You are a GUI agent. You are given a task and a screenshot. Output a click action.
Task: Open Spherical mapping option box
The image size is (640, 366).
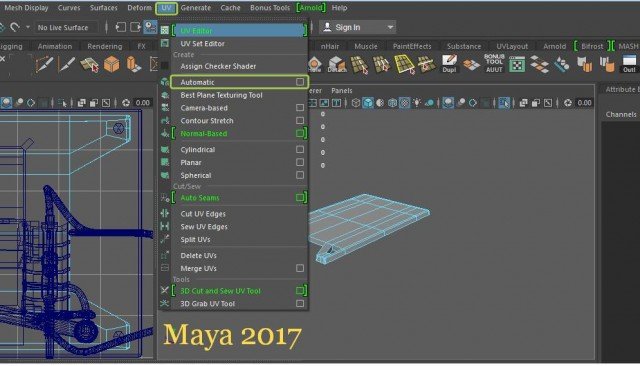[300, 175]
